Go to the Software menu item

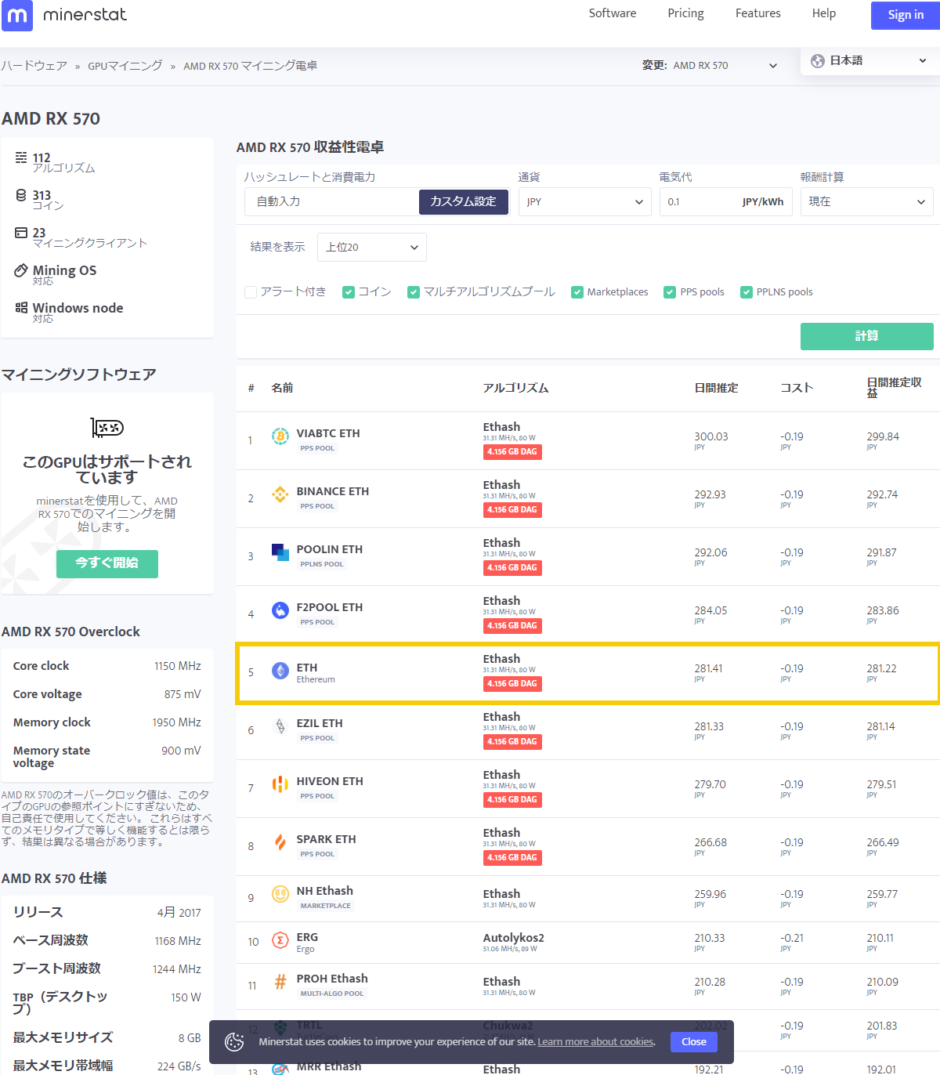pyautogui.click(x=612, y=14)
